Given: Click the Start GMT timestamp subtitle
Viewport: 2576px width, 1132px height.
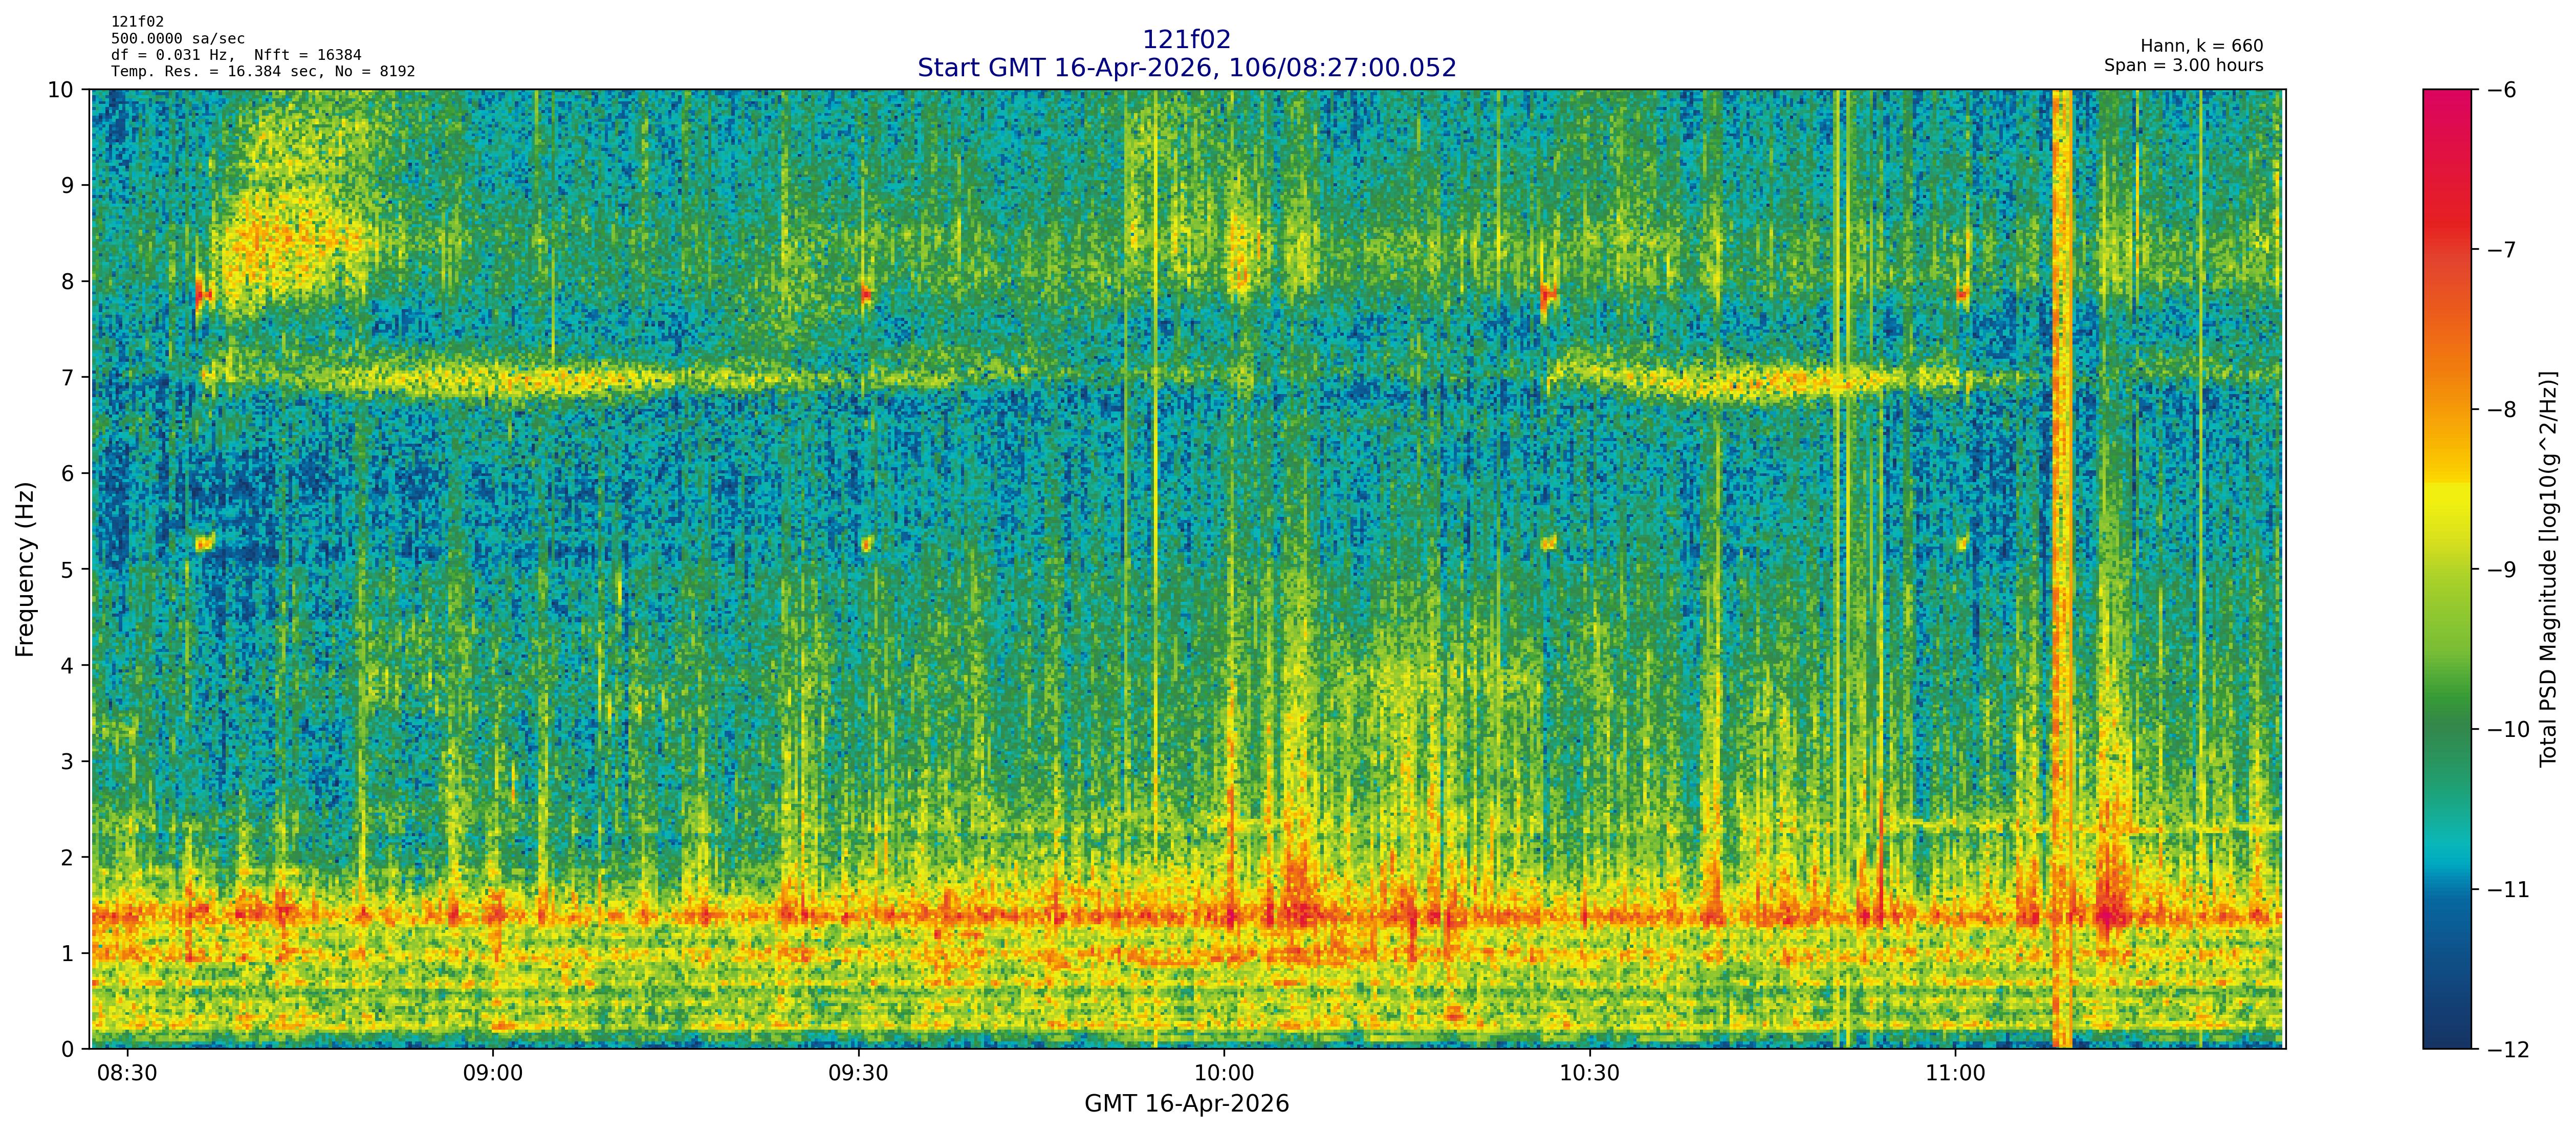Looking at the screenshot, I should click(1186, 68).
